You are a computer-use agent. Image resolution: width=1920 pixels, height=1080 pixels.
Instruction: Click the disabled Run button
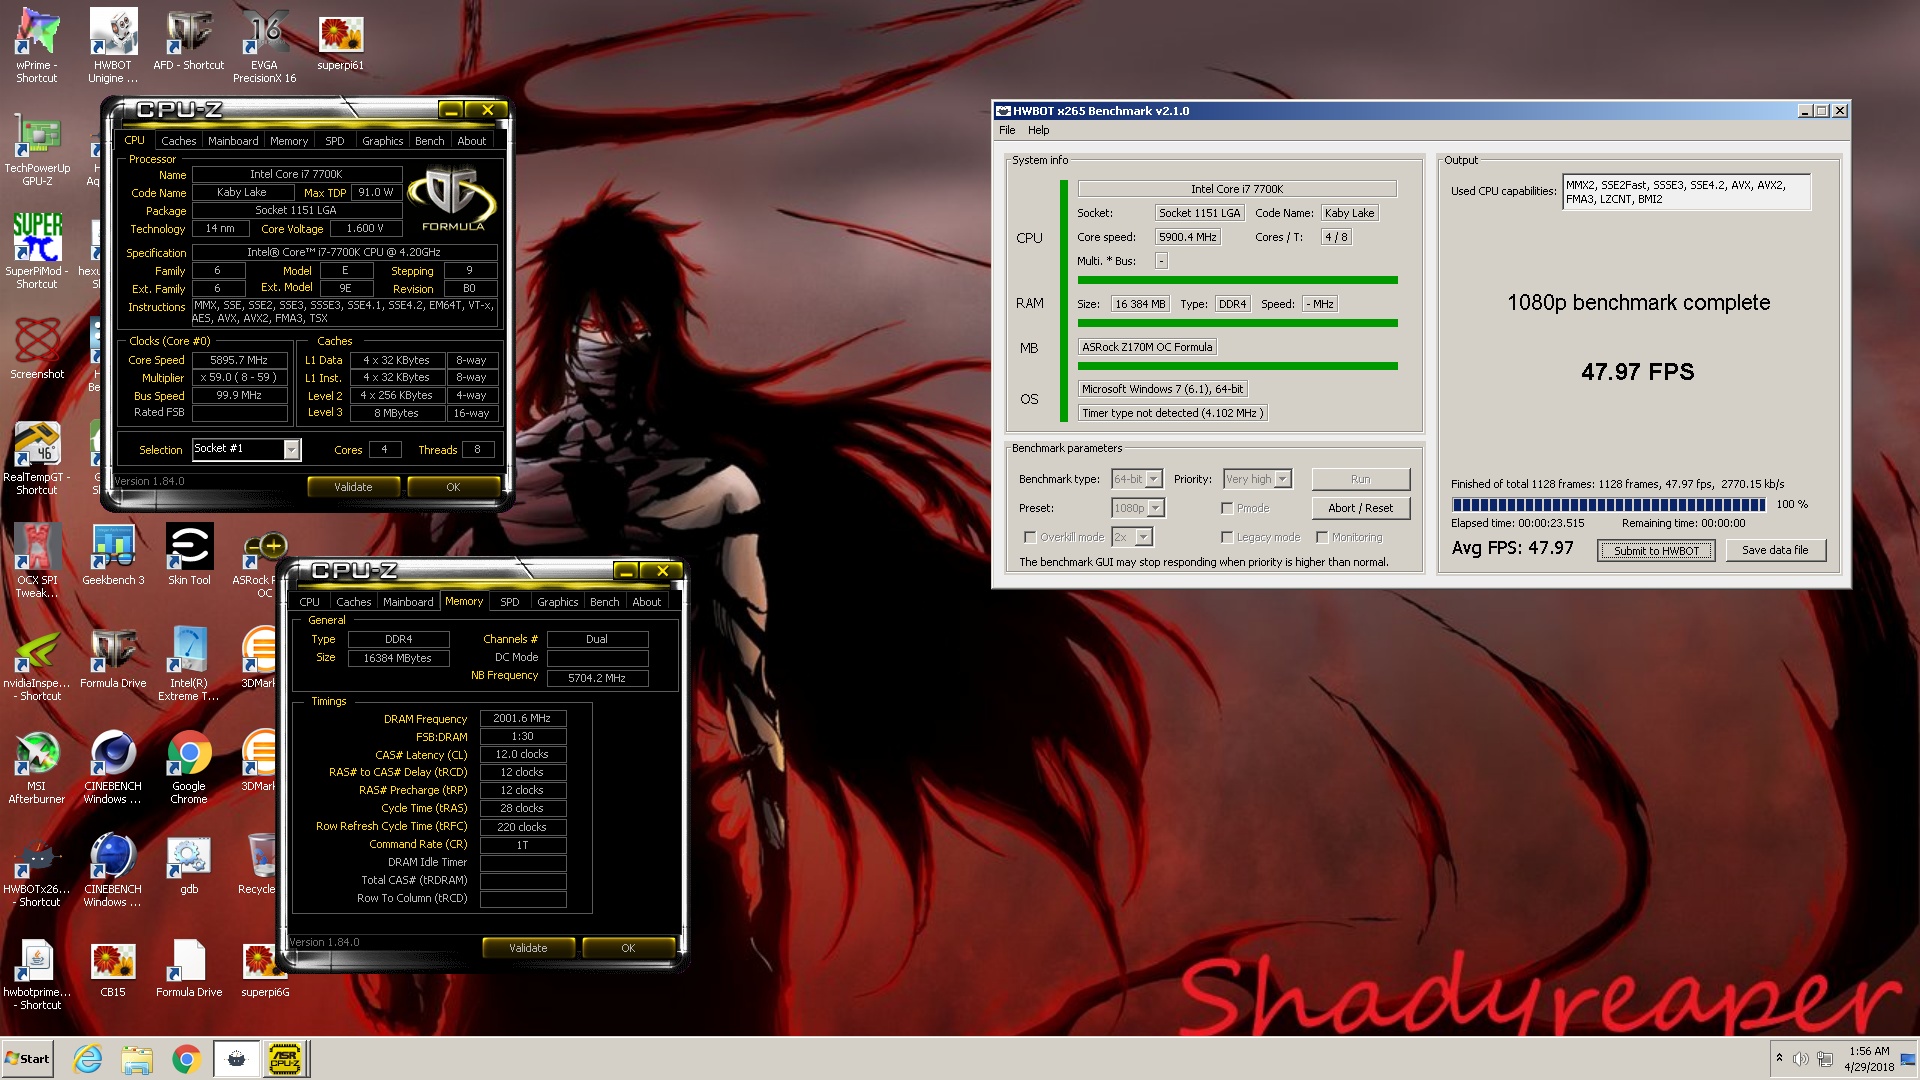(x=1360, y=479)
